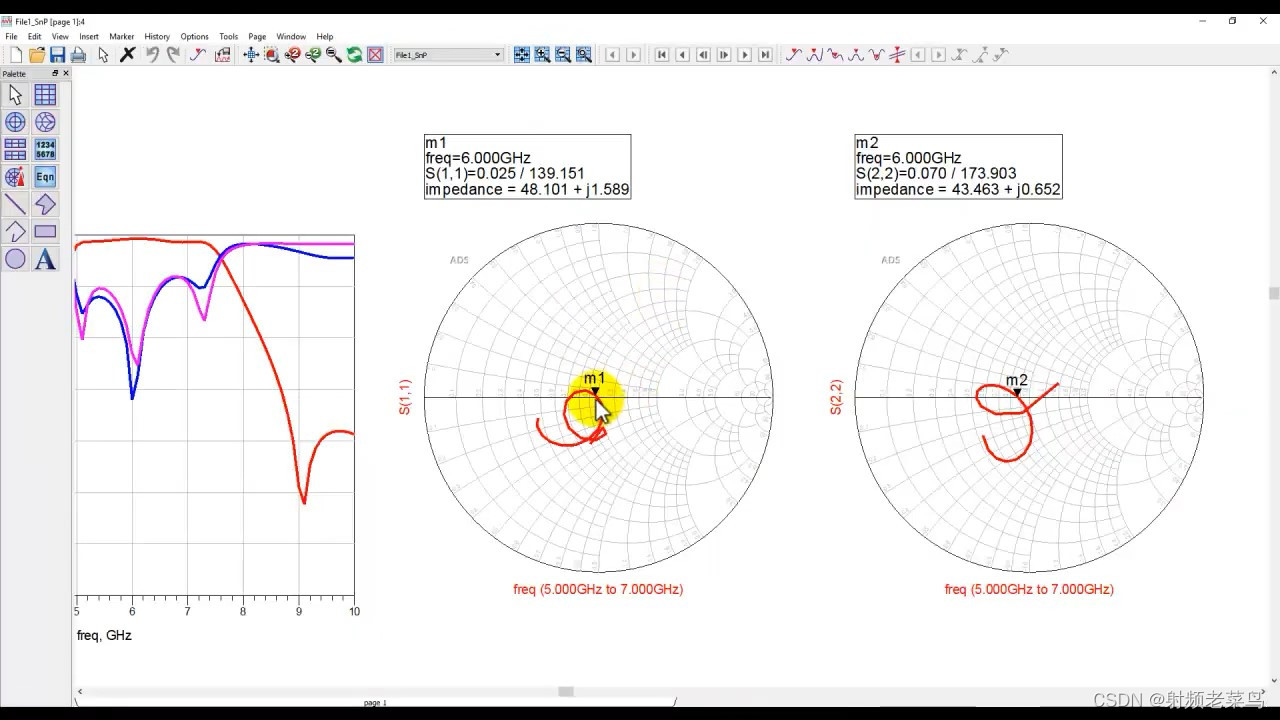The image size is (1280, 720).
Task: Open the History menu
Action: pyautogui.click(x=157, y=37)
